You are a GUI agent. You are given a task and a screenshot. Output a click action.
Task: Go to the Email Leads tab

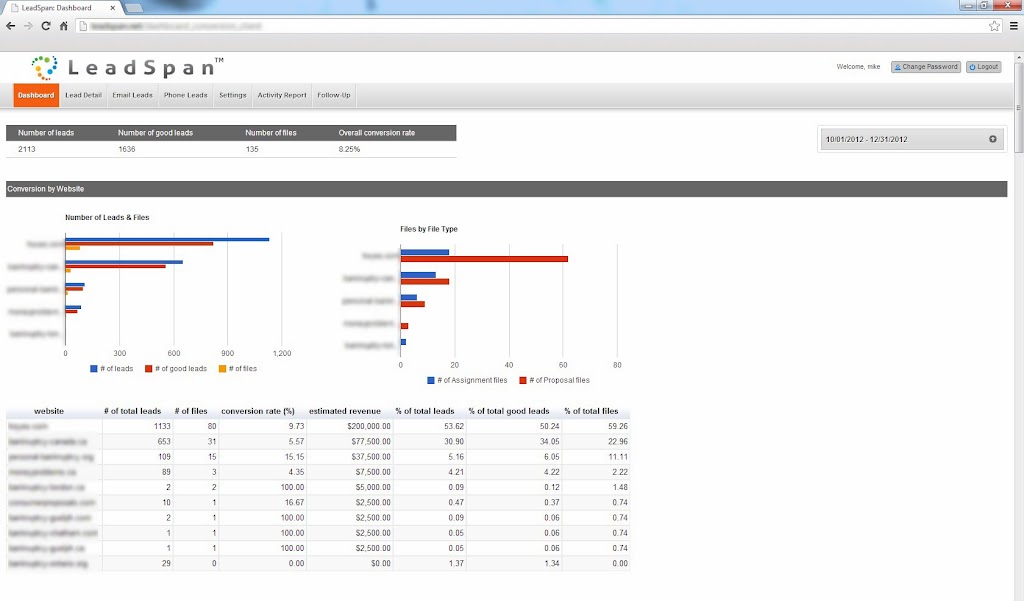(133, 95)
